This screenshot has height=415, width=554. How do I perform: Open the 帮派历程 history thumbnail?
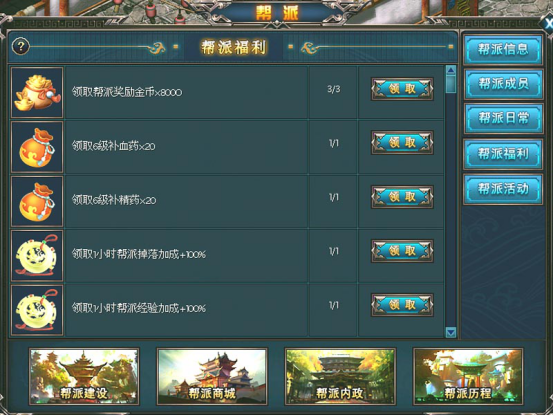(x=468, y=376)
